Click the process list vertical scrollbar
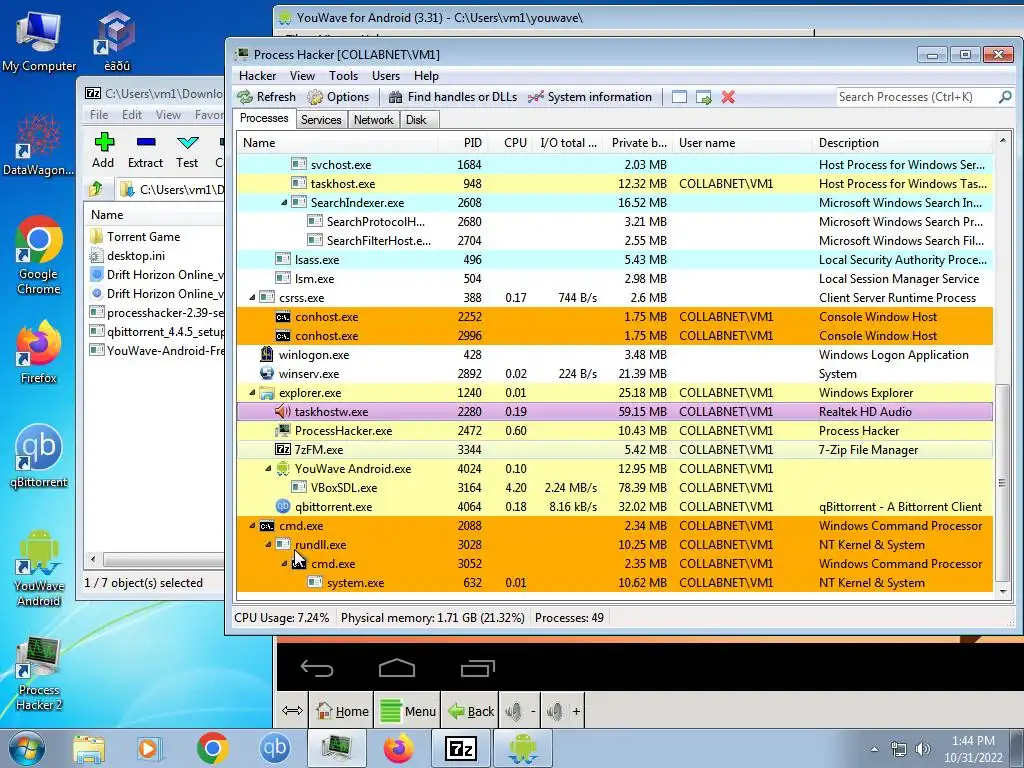This screenshot has width=1024, height=768. click(x=1002, y=483)
